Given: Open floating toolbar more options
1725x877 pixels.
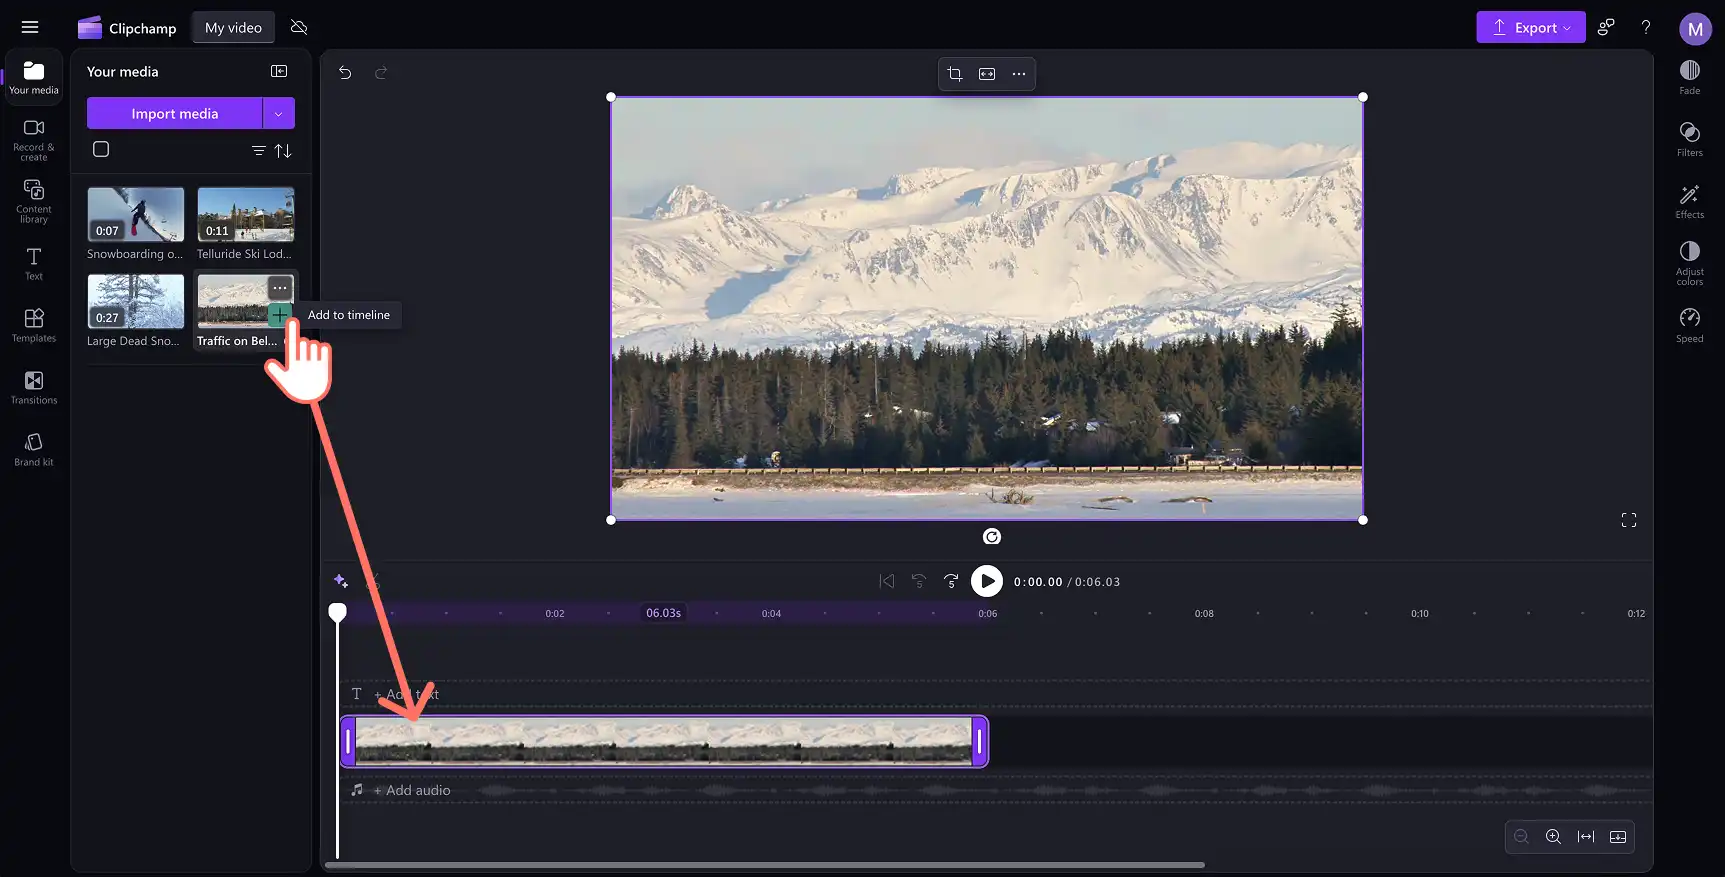Looking at the screenshot, I should coord(1019,74).
